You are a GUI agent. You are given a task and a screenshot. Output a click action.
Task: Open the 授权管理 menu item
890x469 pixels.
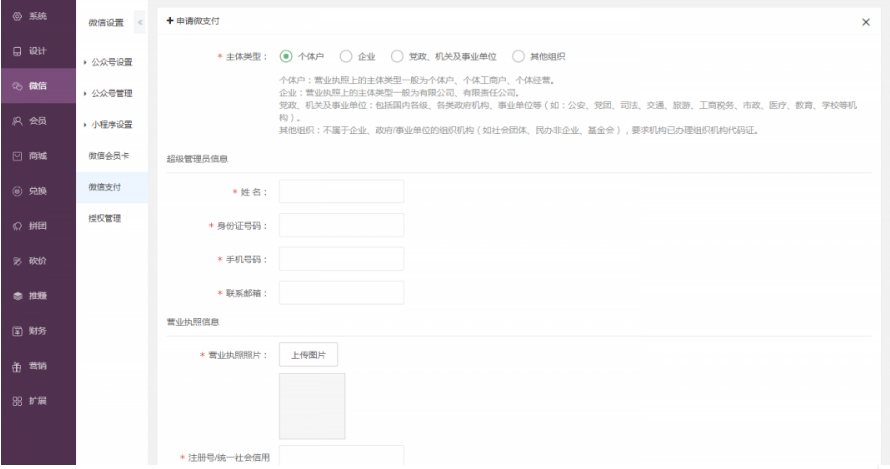(104, 218)
